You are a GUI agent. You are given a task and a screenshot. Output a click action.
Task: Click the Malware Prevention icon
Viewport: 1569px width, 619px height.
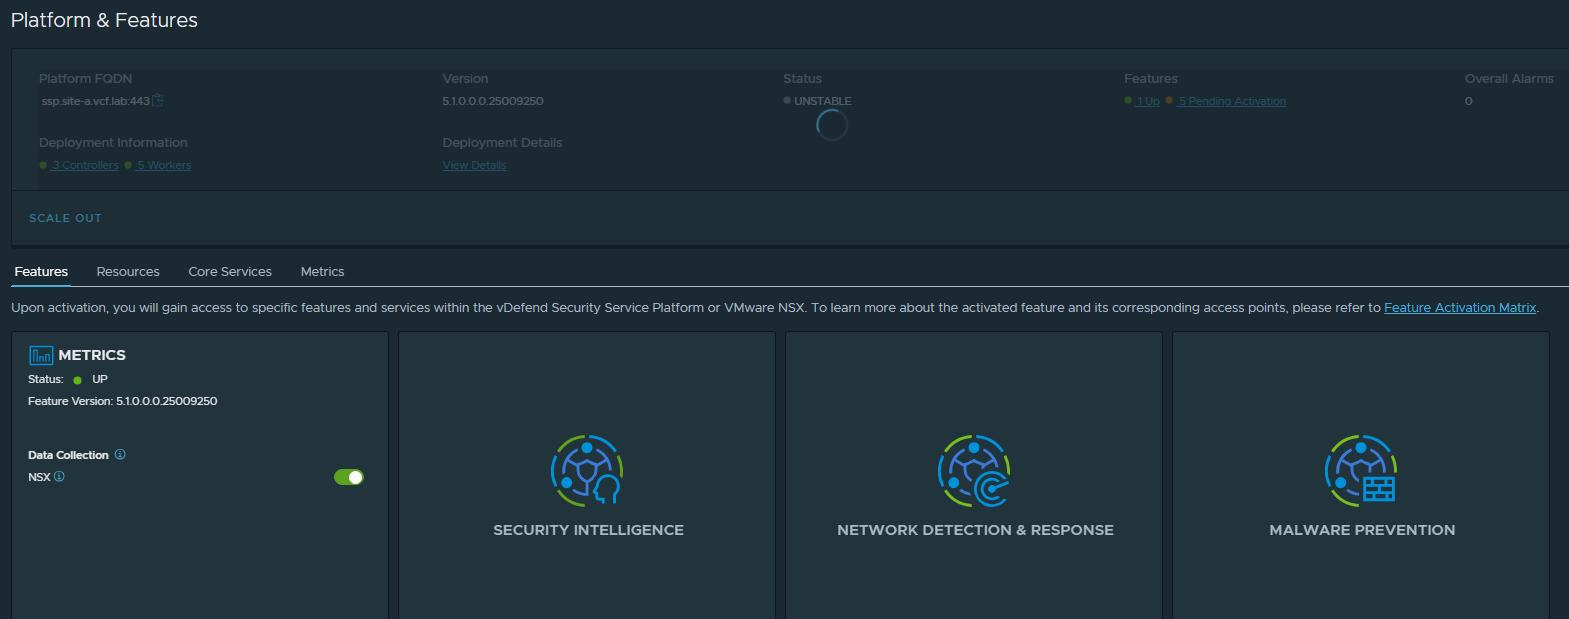pyautogui.click(x=1361, y=470)
